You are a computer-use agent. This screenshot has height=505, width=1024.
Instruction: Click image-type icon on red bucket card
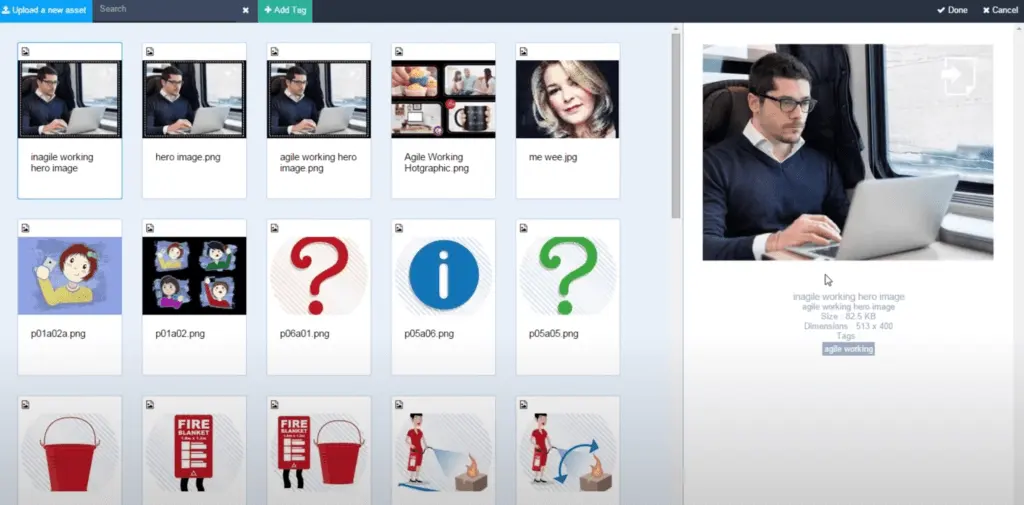coord(25,404)
